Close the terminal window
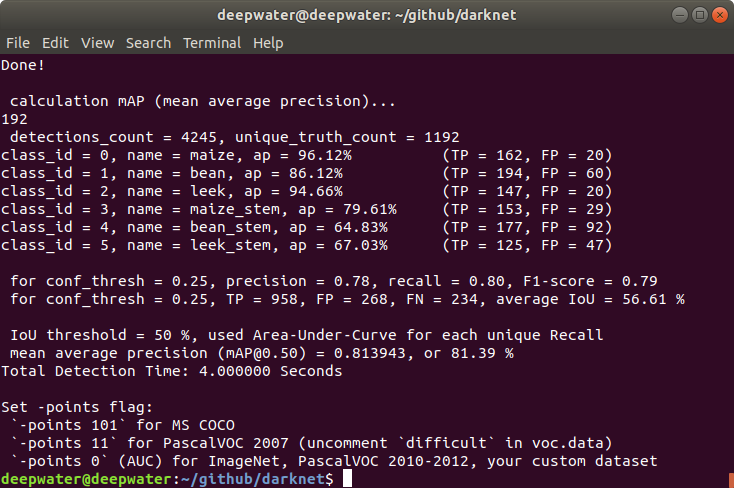734x488 pixels. [719, 15]
